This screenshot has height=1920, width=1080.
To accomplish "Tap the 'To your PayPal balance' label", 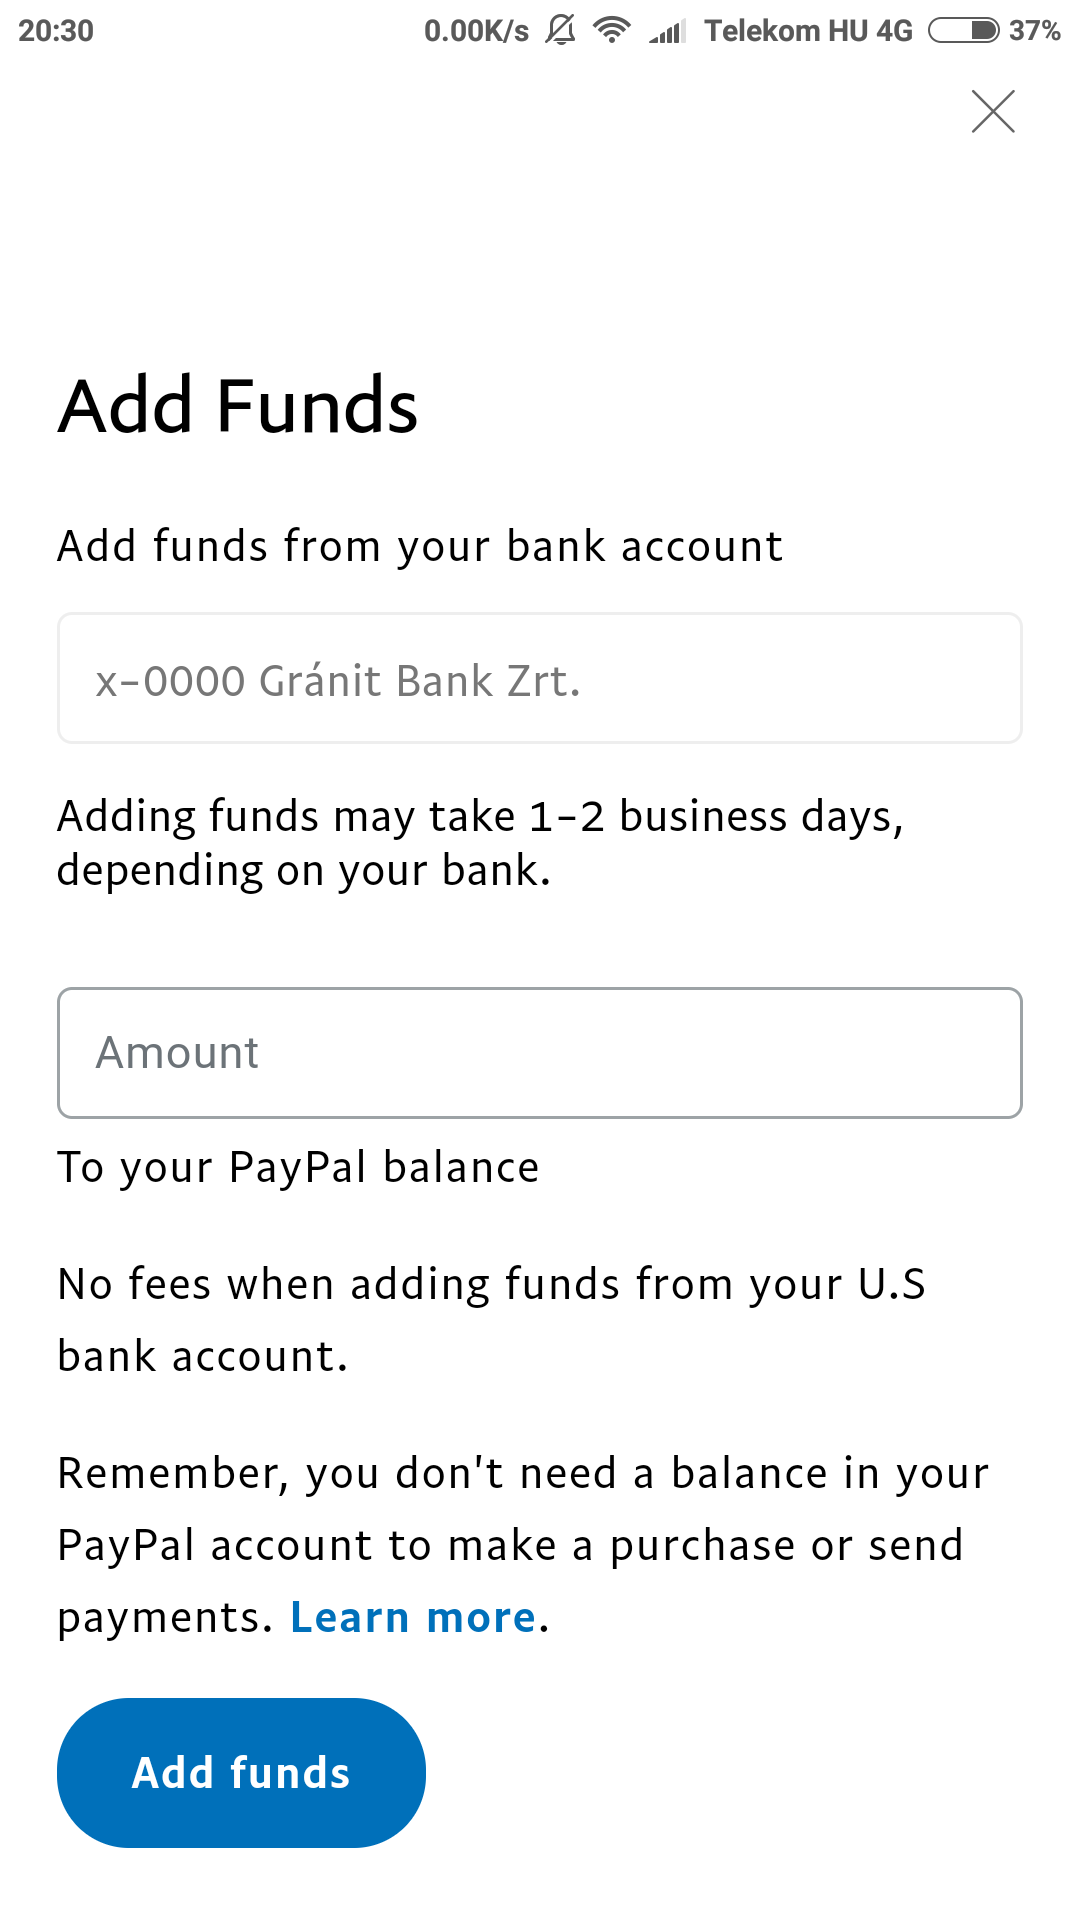I will coord(298,1167).
